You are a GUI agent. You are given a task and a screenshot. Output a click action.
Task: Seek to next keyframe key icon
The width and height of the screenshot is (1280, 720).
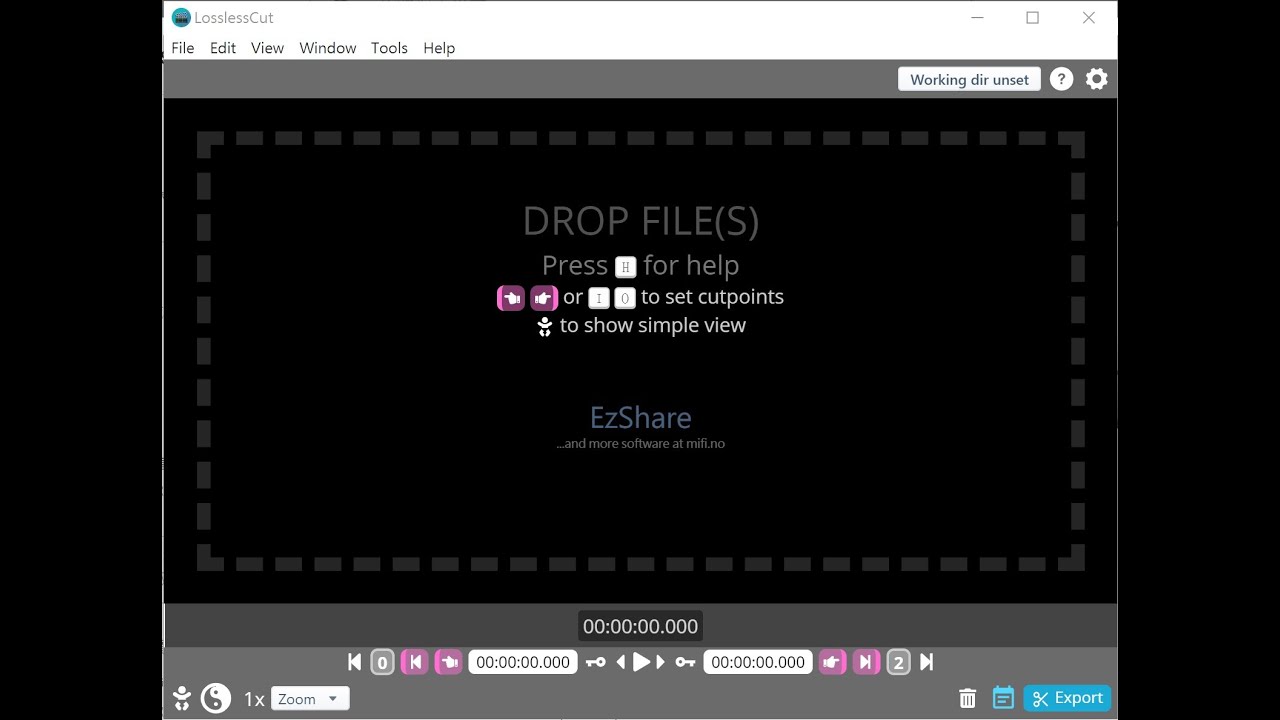pyautogui.click(x=685, y=662)
